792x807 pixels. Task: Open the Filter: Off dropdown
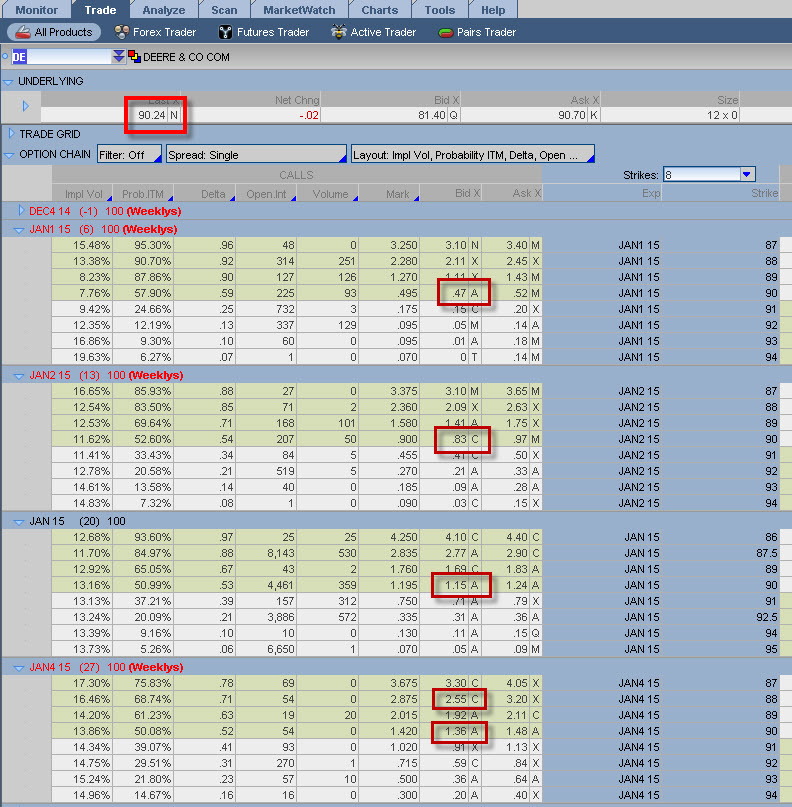129,155
